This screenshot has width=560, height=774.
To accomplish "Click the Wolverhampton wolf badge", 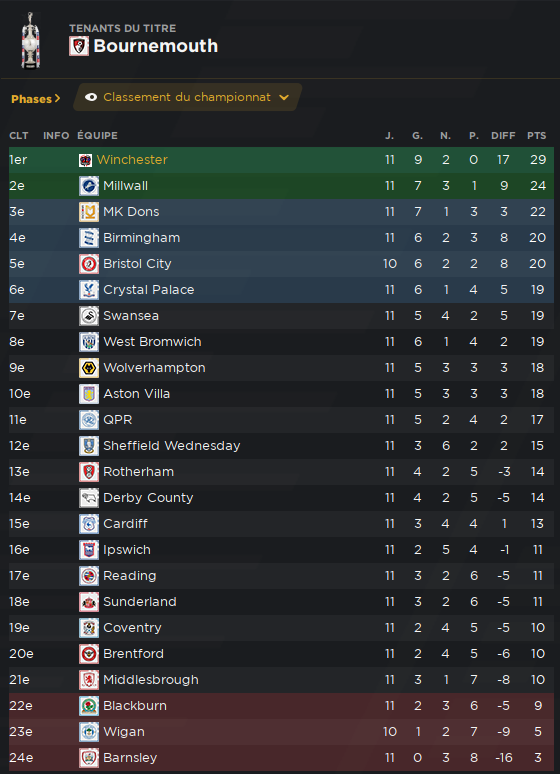I will click(89, 368).
